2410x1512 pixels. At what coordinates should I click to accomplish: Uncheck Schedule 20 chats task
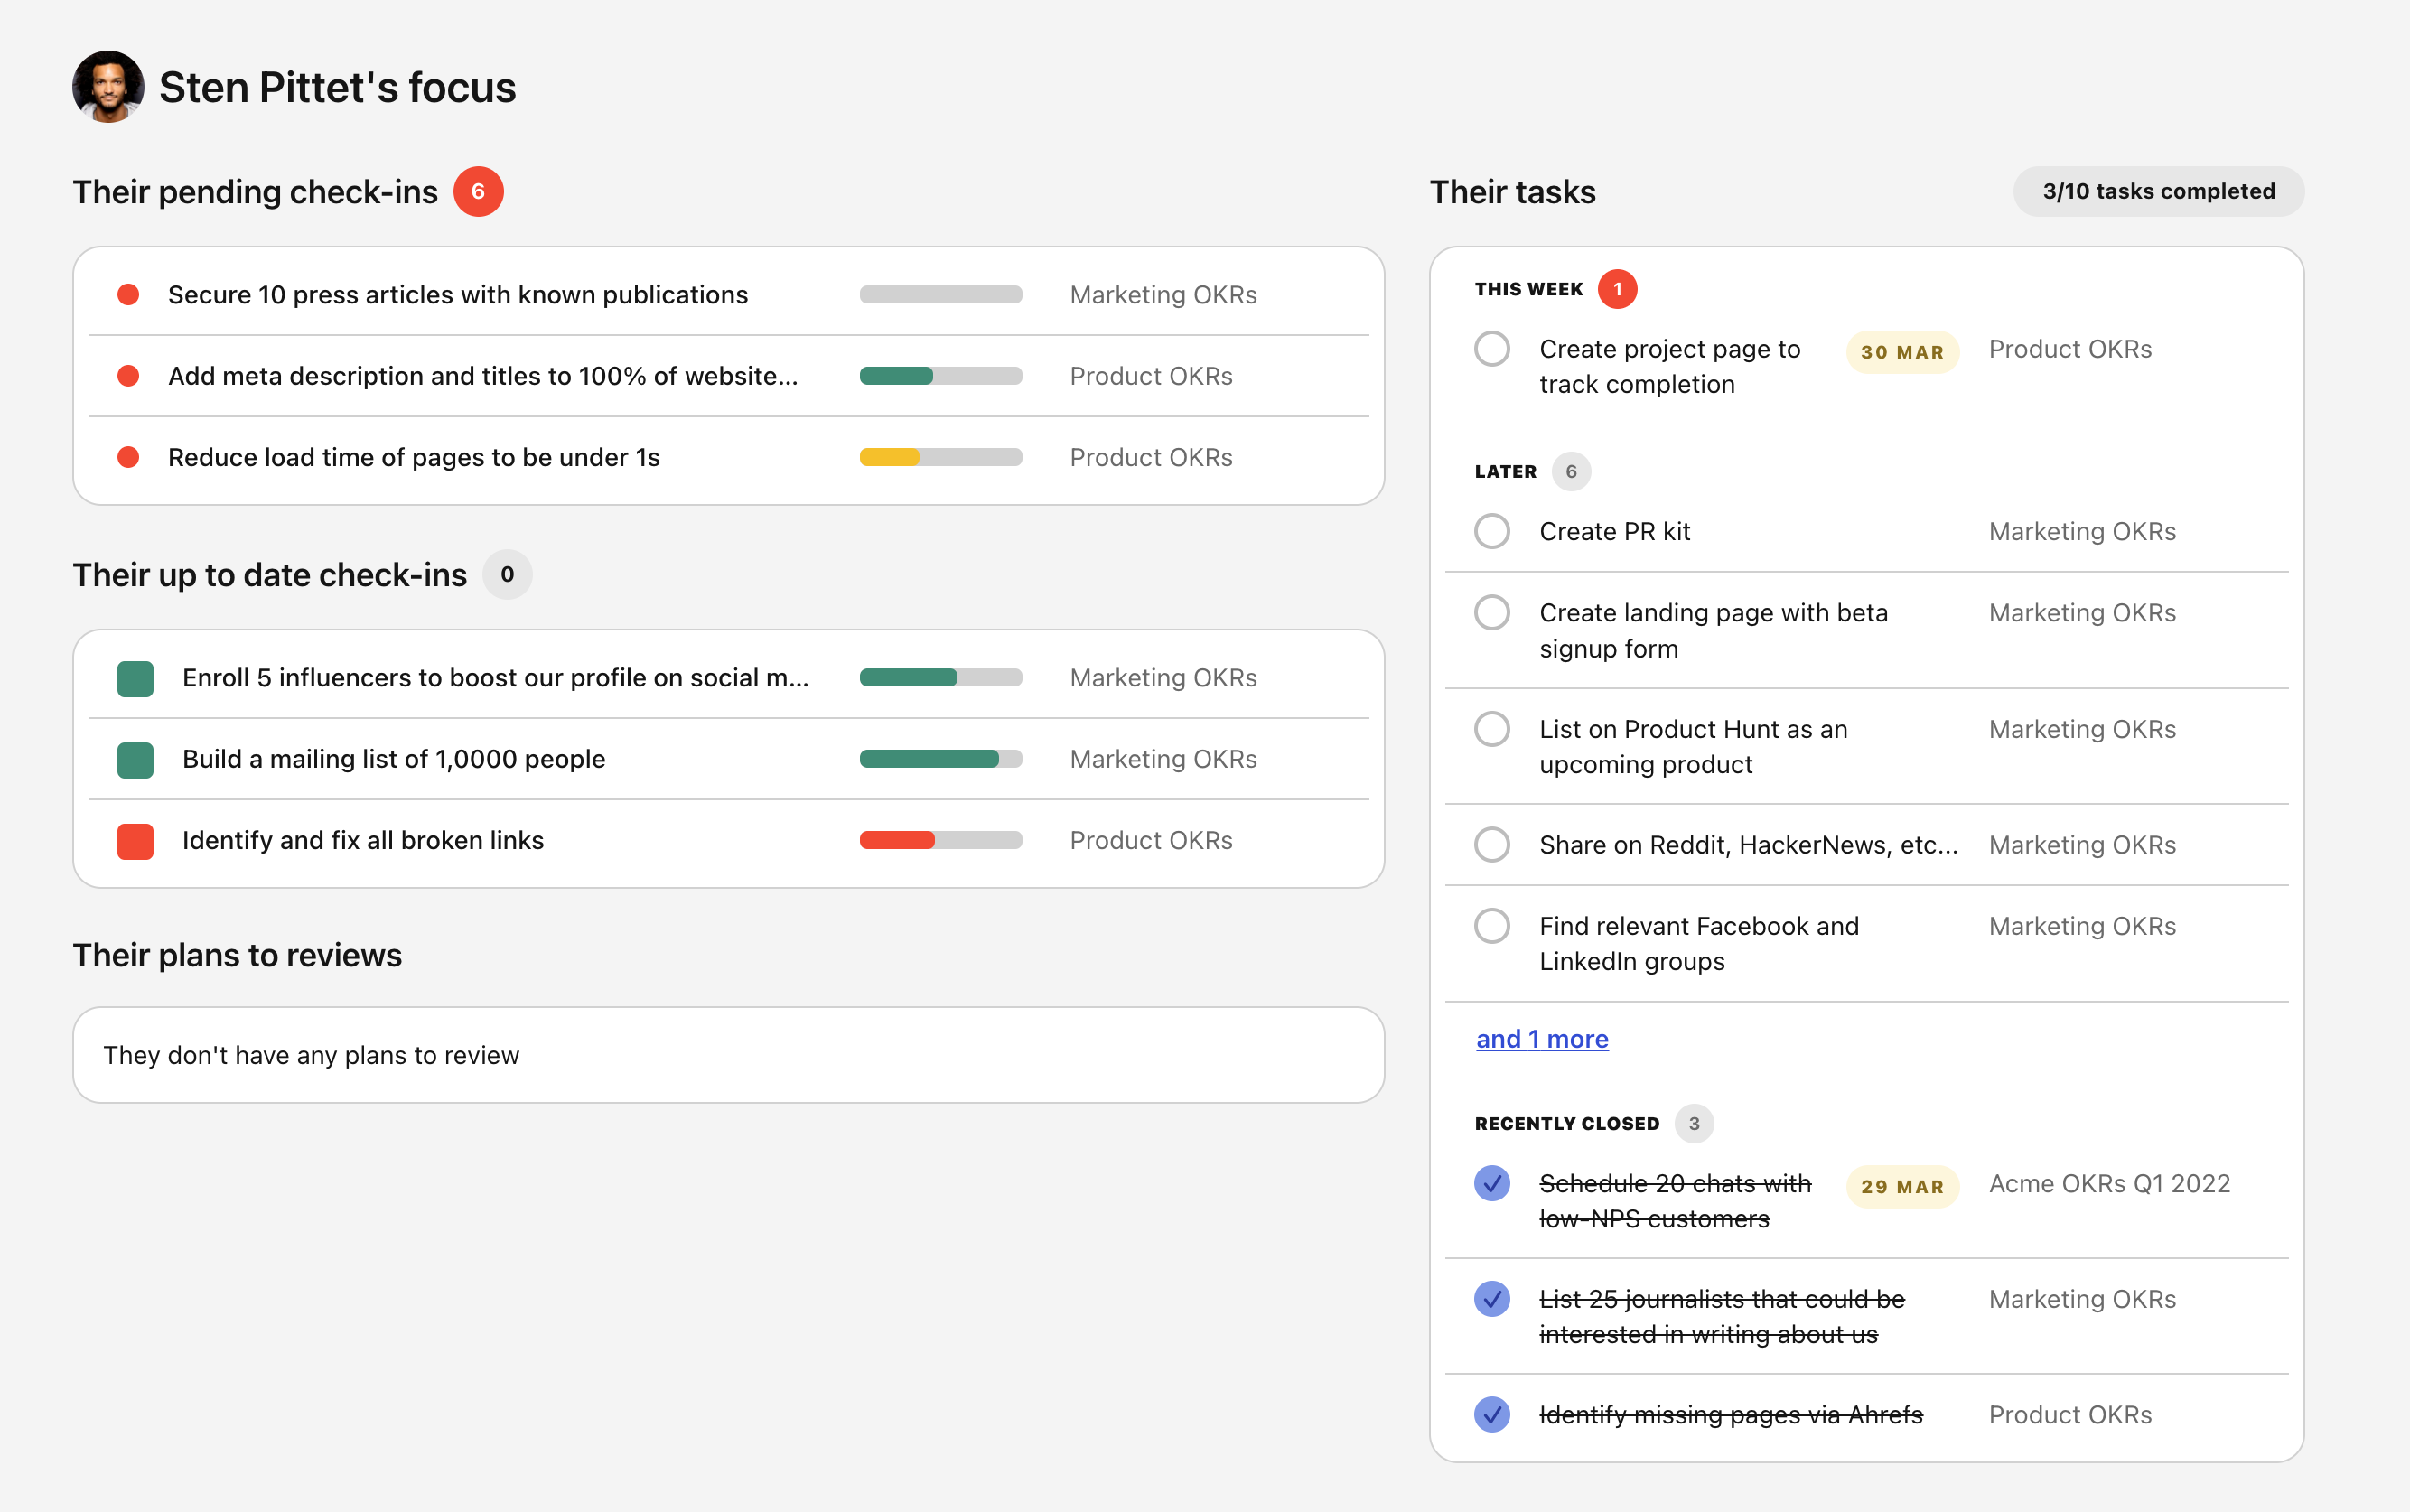pyautogui.click(x=1492, y=1183)
